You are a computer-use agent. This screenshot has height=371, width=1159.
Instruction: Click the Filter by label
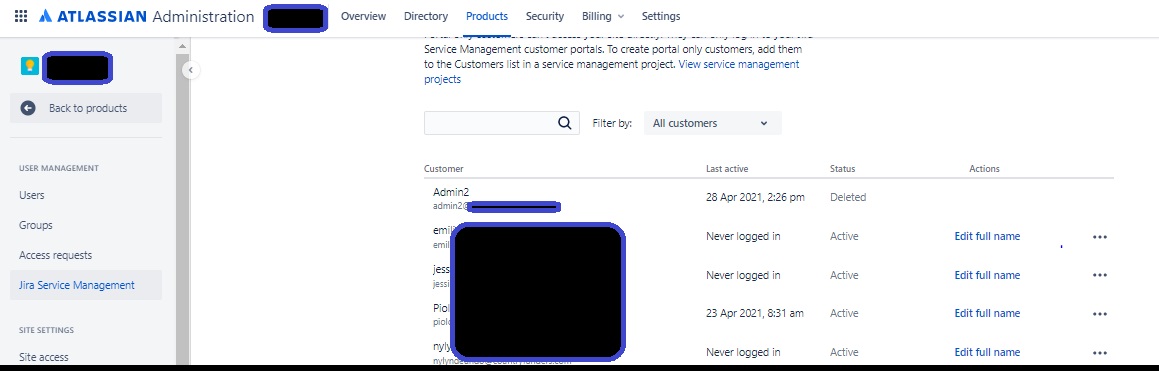[612, 123]
